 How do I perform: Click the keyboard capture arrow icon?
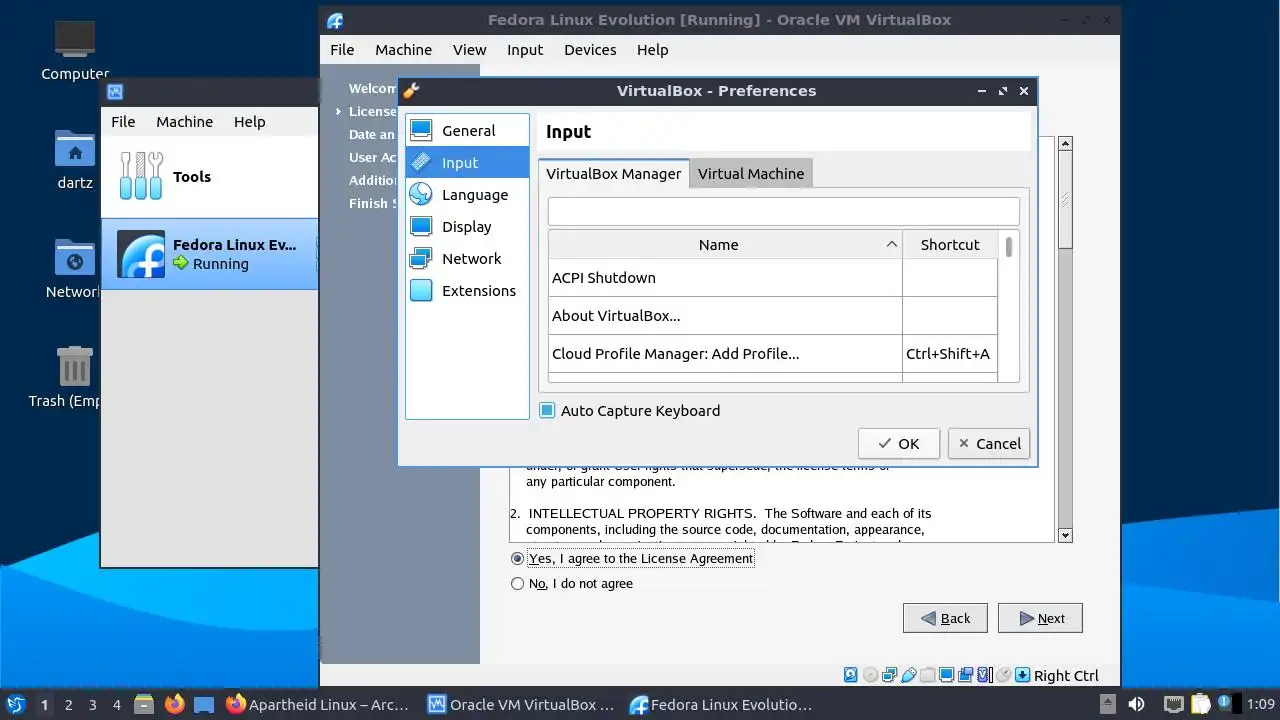click(x=1022, y=675)
